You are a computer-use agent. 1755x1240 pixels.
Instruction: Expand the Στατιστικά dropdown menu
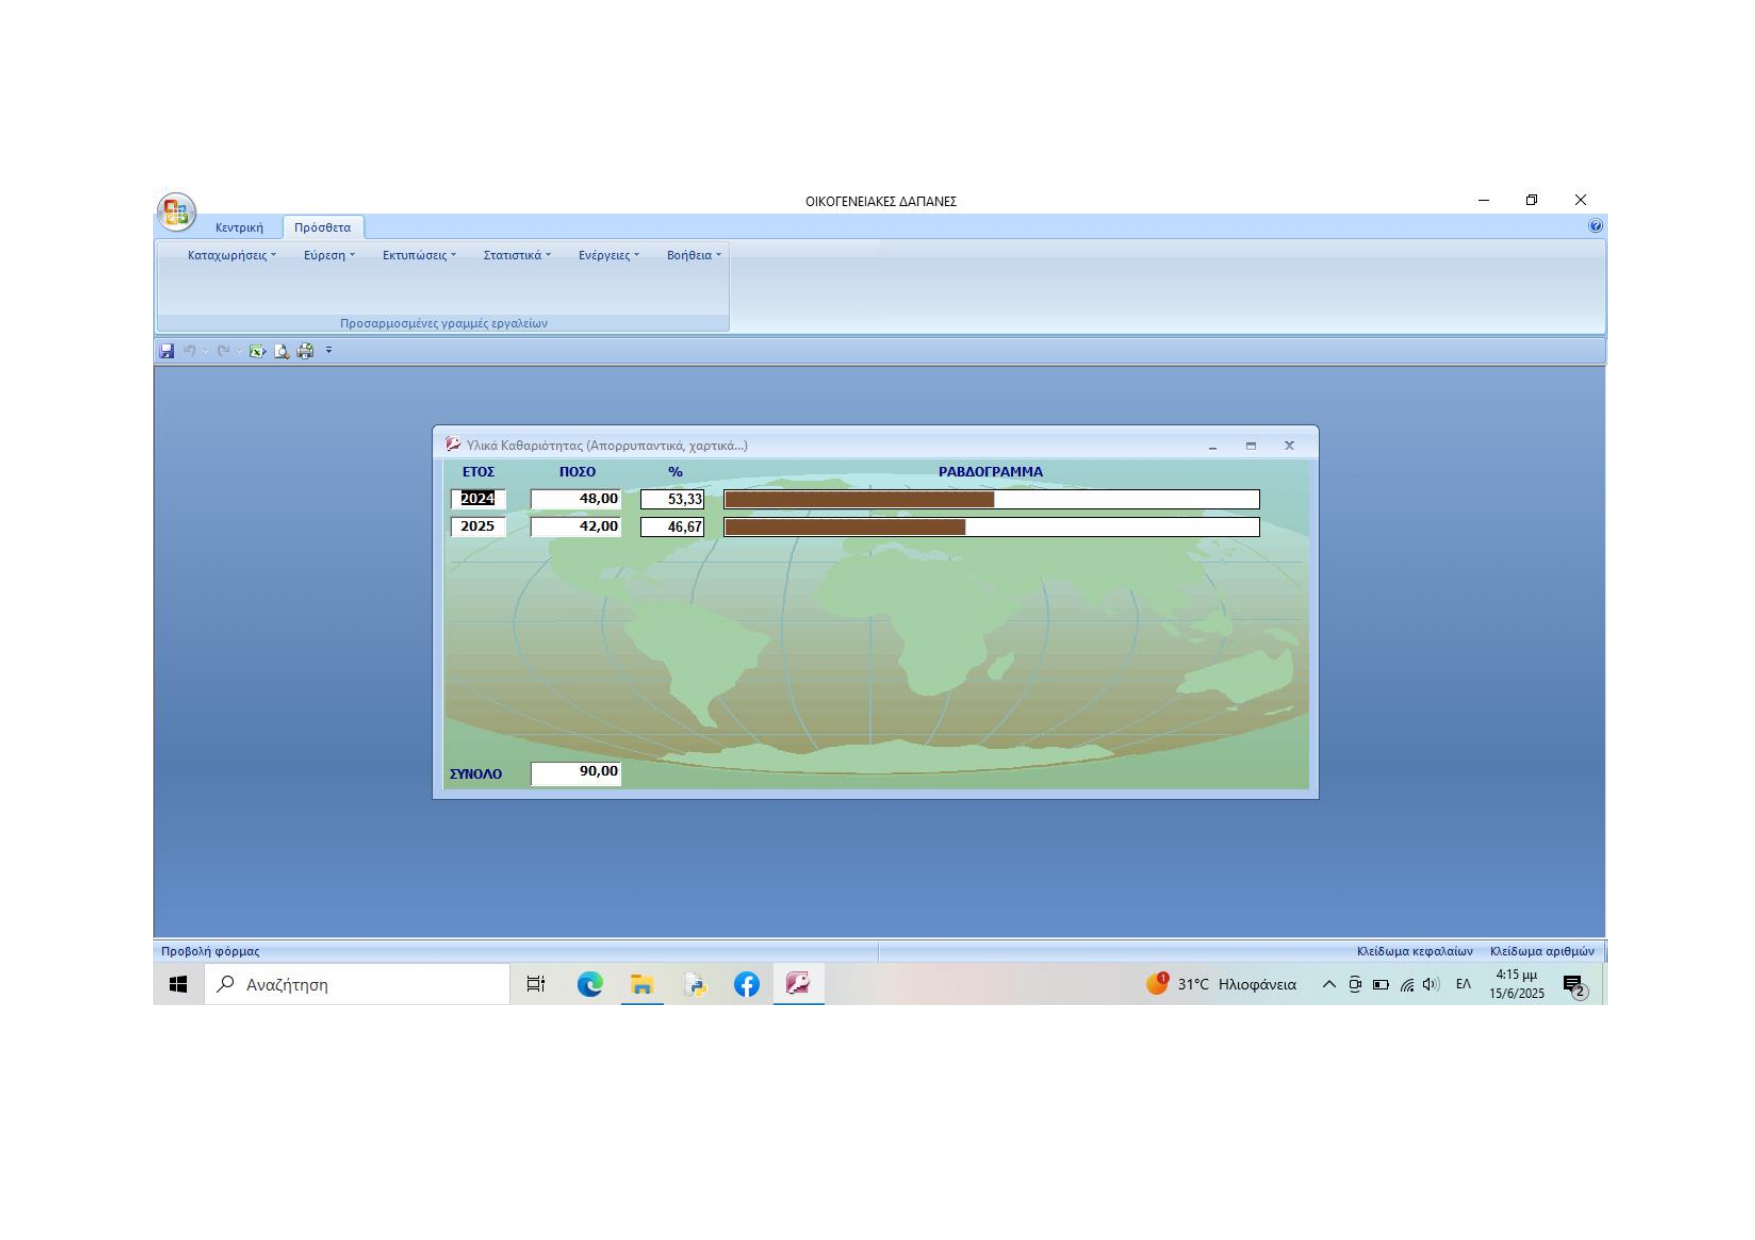pyautogui.click(x=517, y=256)
